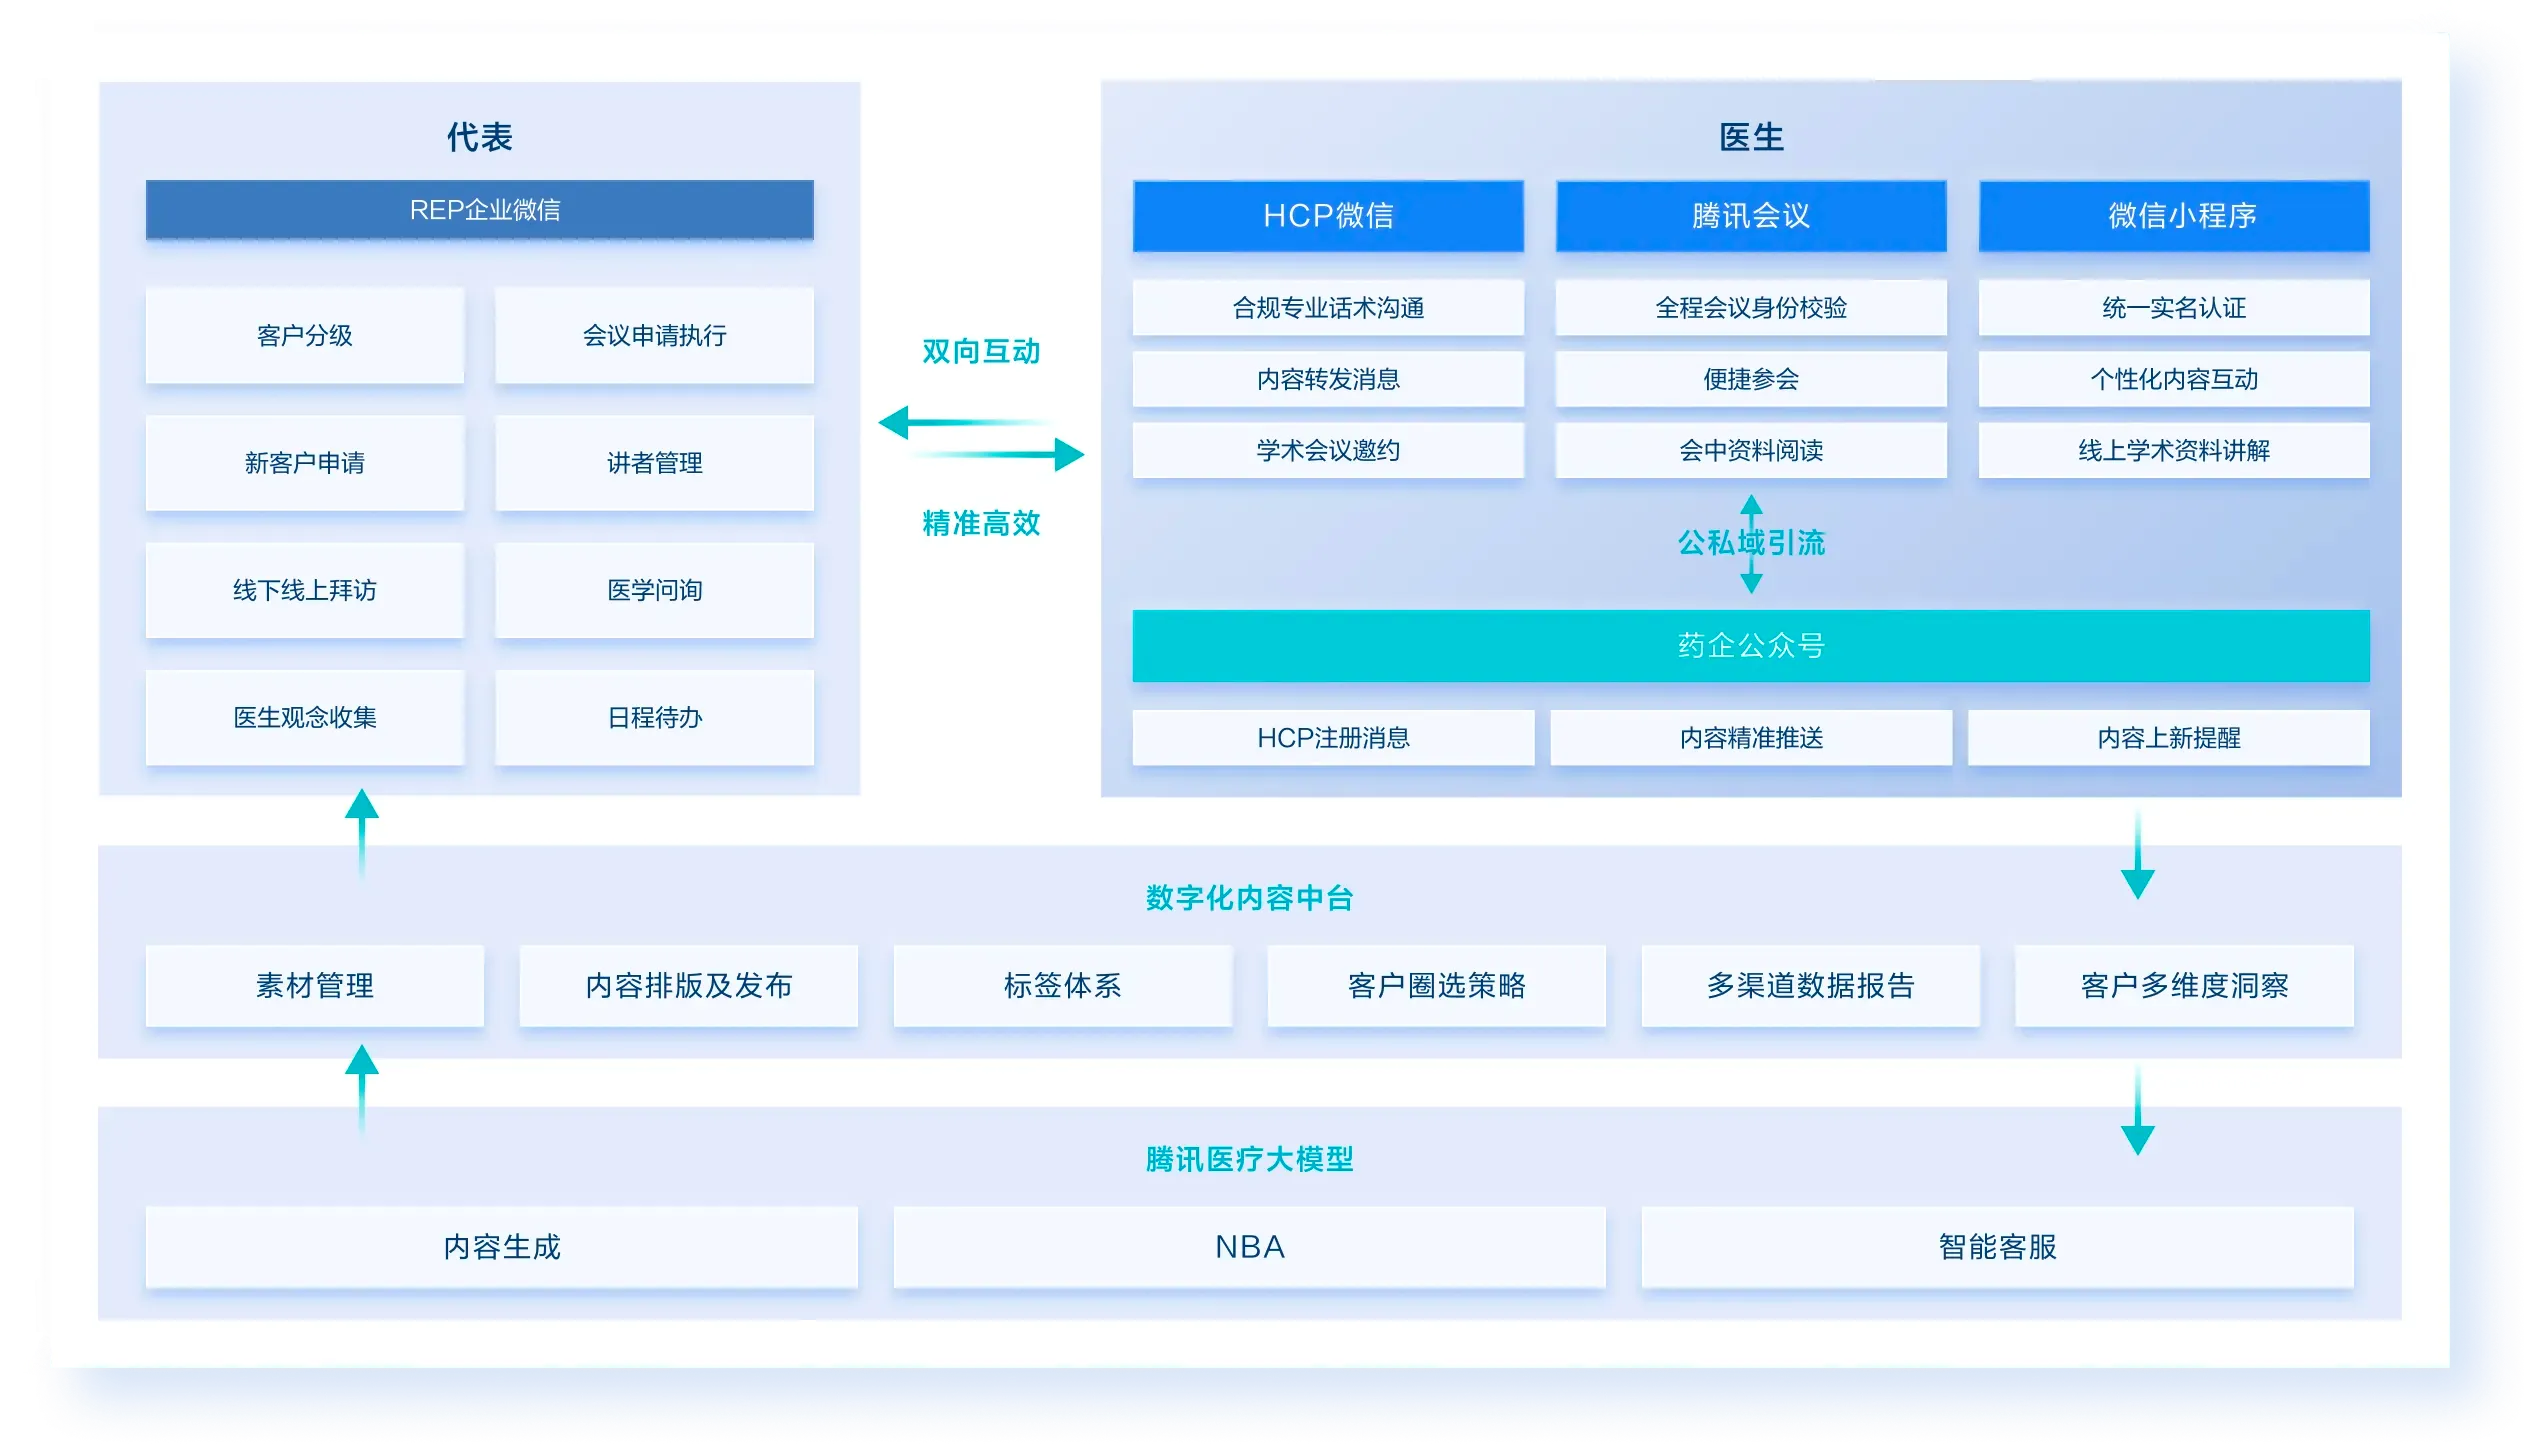Image resolution: width=2530 pixels, height=1448 pixels.
Task: Select 统一实名认证 item
Action: coord(2173,308)
